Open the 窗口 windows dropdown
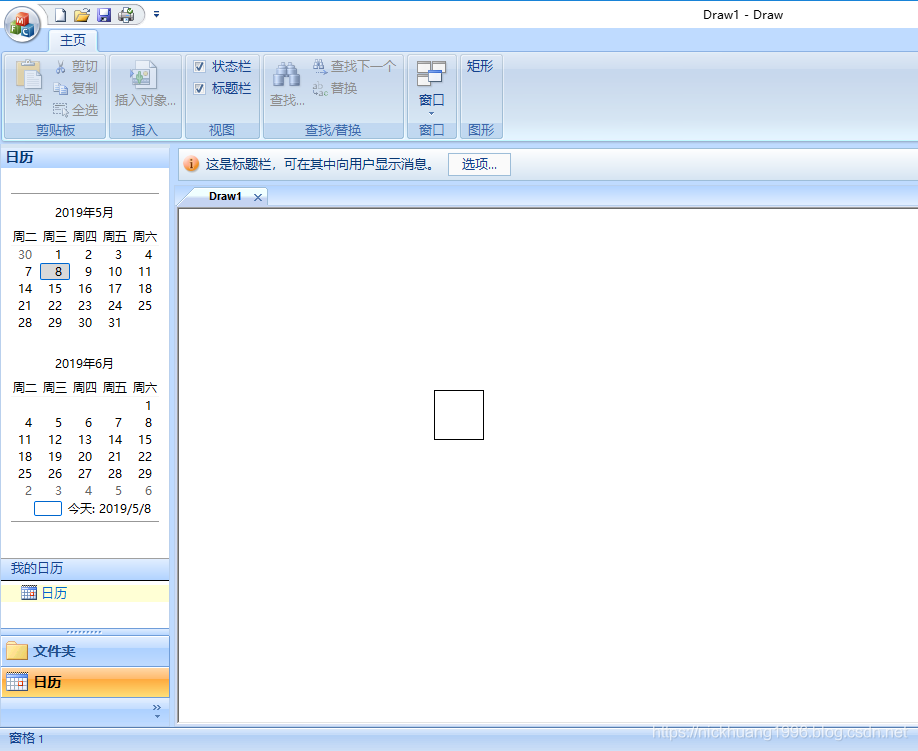Screen dimensions: 918x751 (431, 88)
